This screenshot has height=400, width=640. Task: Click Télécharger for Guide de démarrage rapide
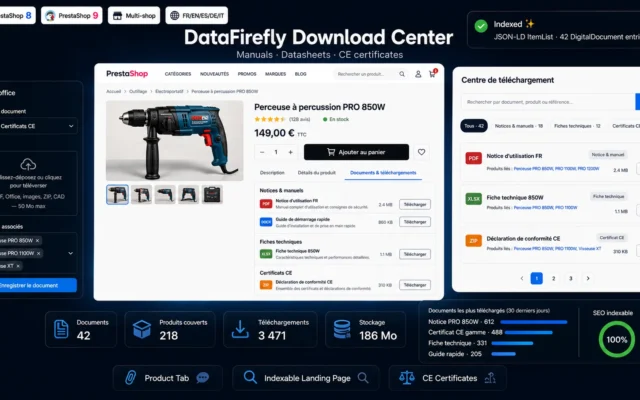pos(415,222)
